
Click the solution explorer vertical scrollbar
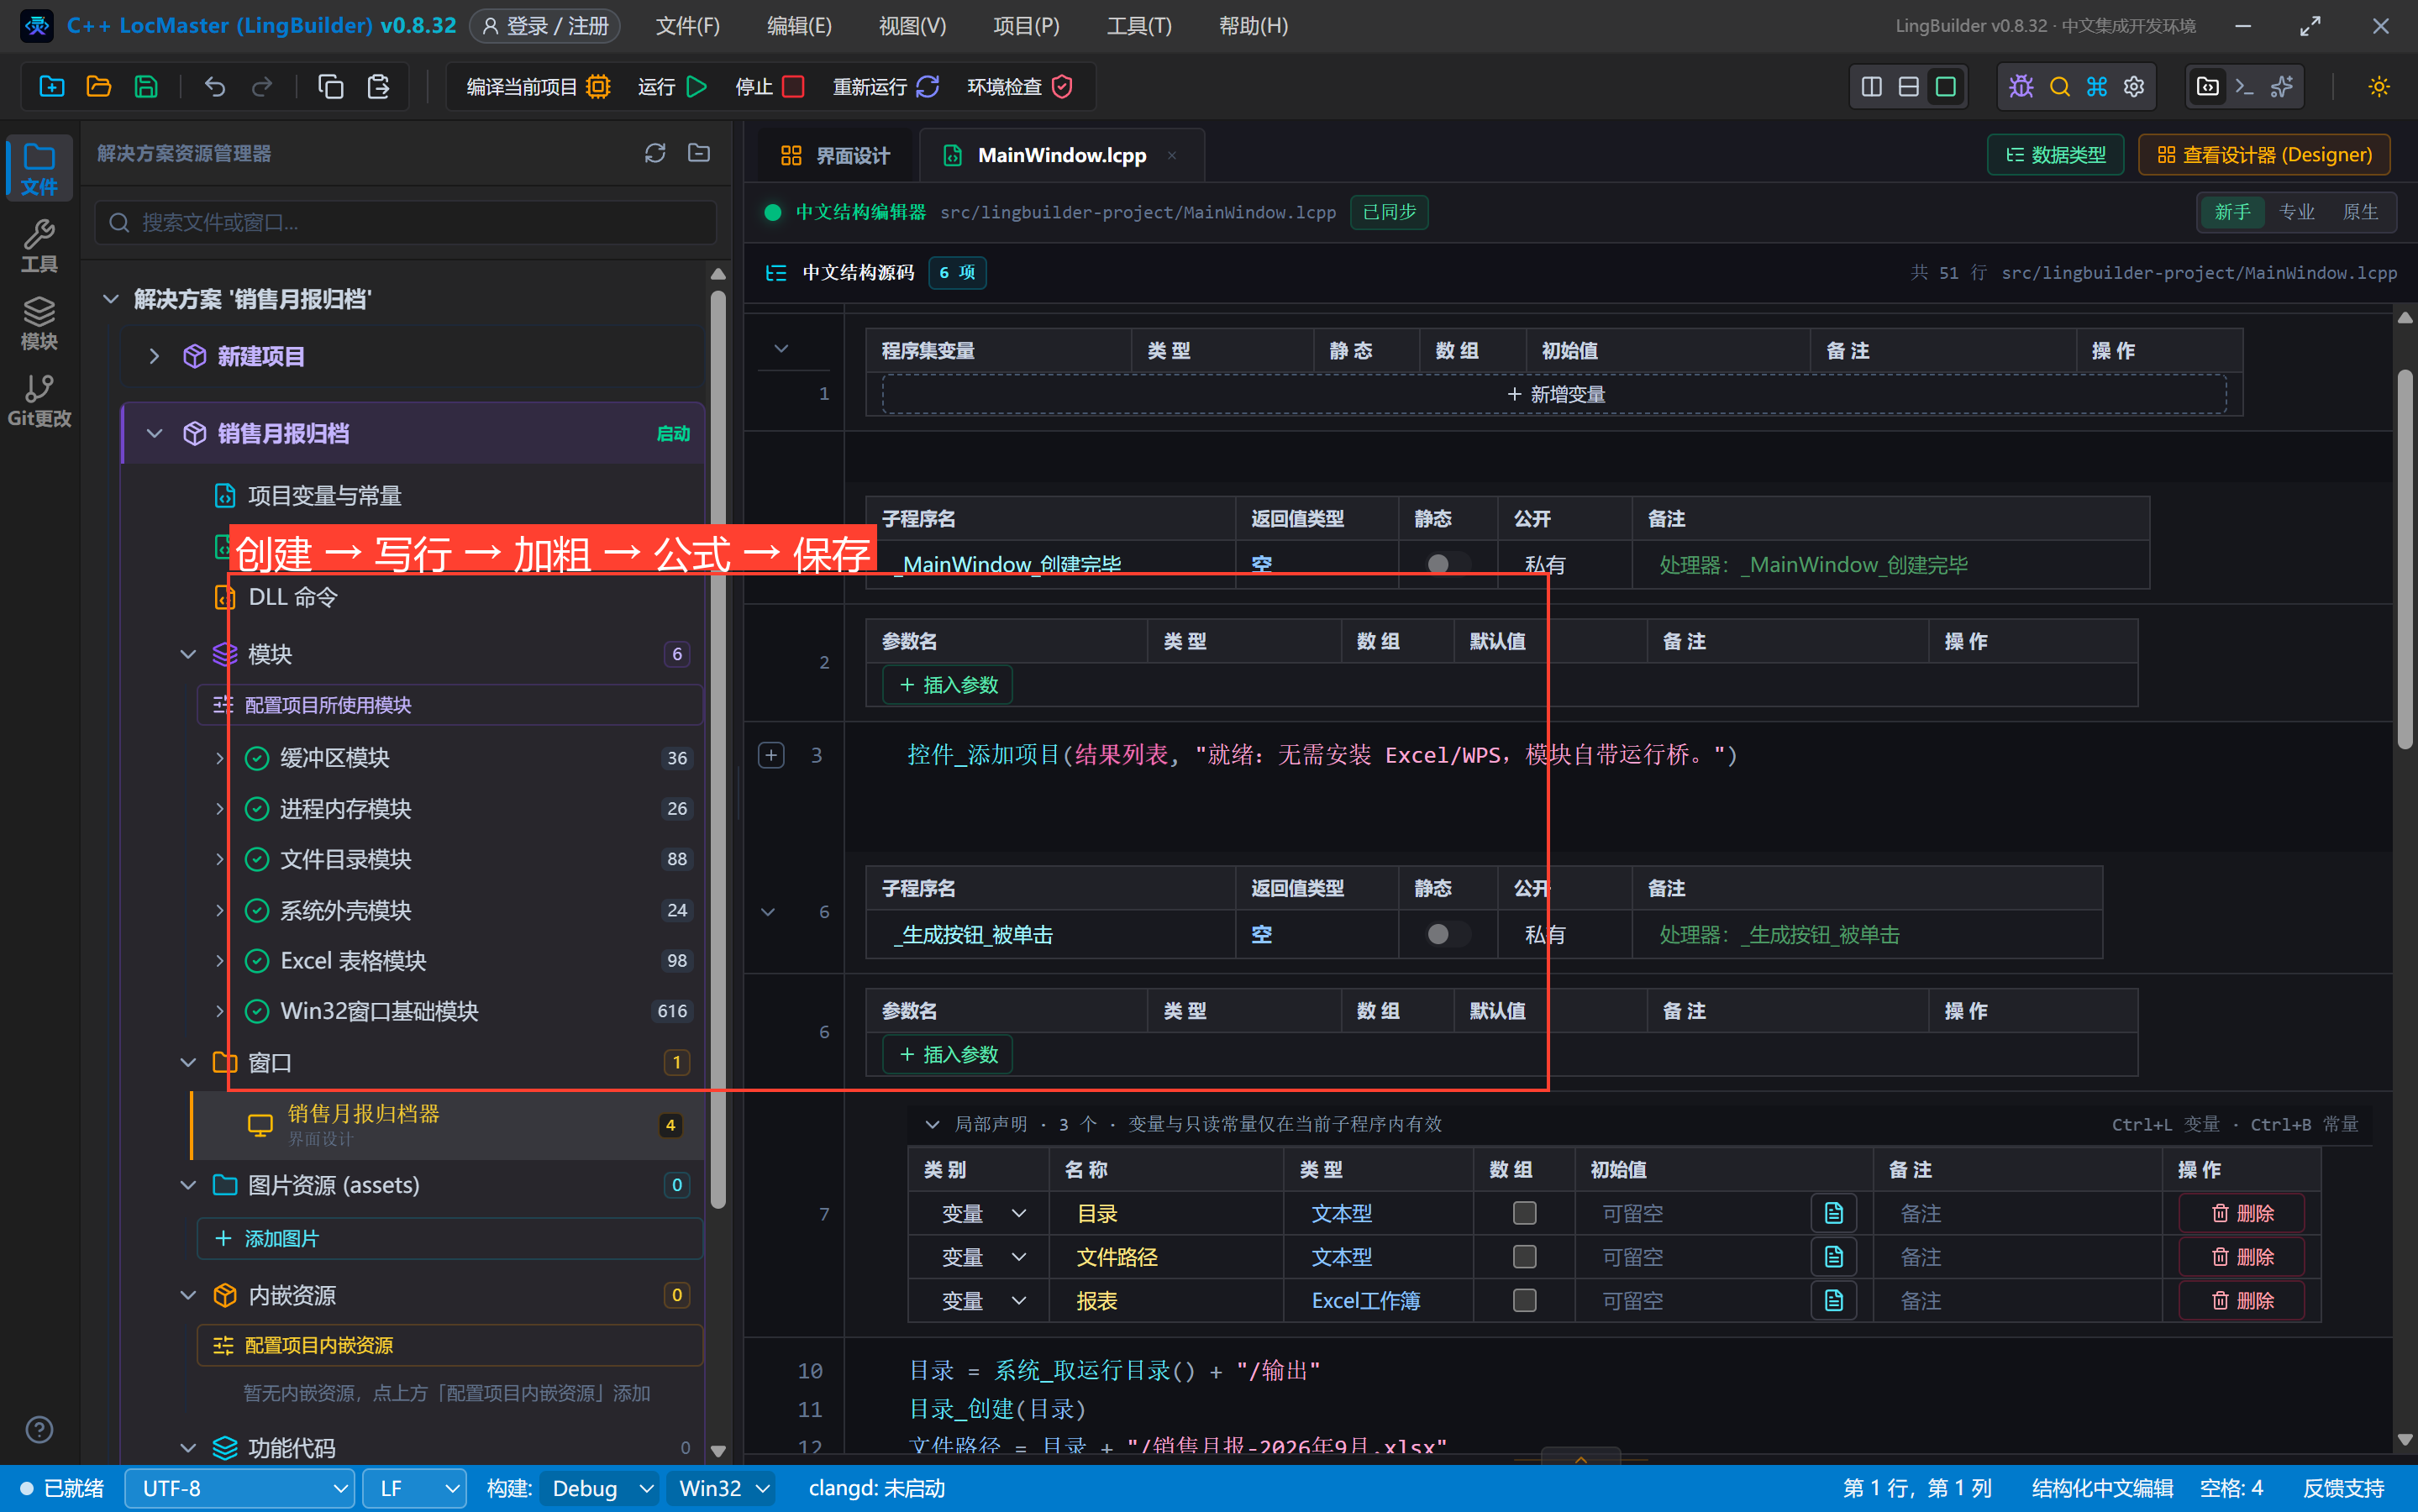pos(717,750)
